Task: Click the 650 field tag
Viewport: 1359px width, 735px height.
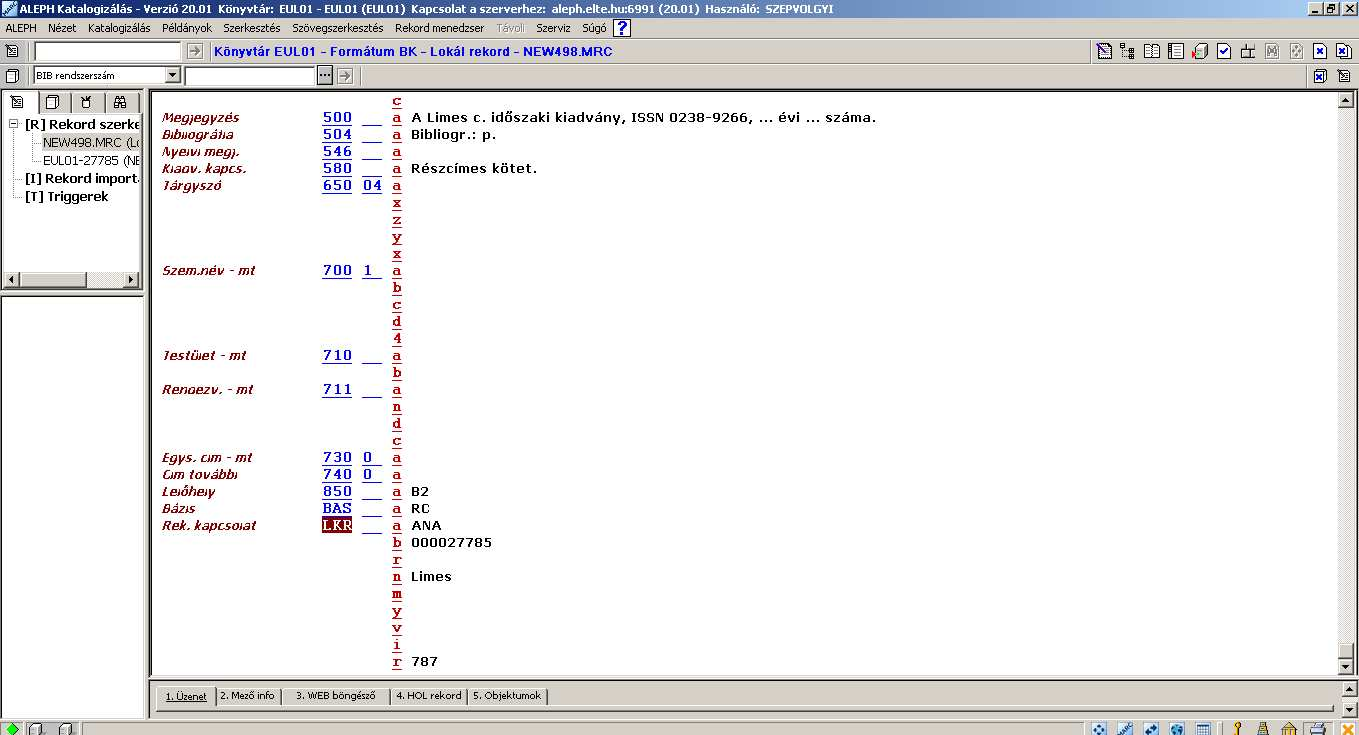Action: (x=337, y=186)
